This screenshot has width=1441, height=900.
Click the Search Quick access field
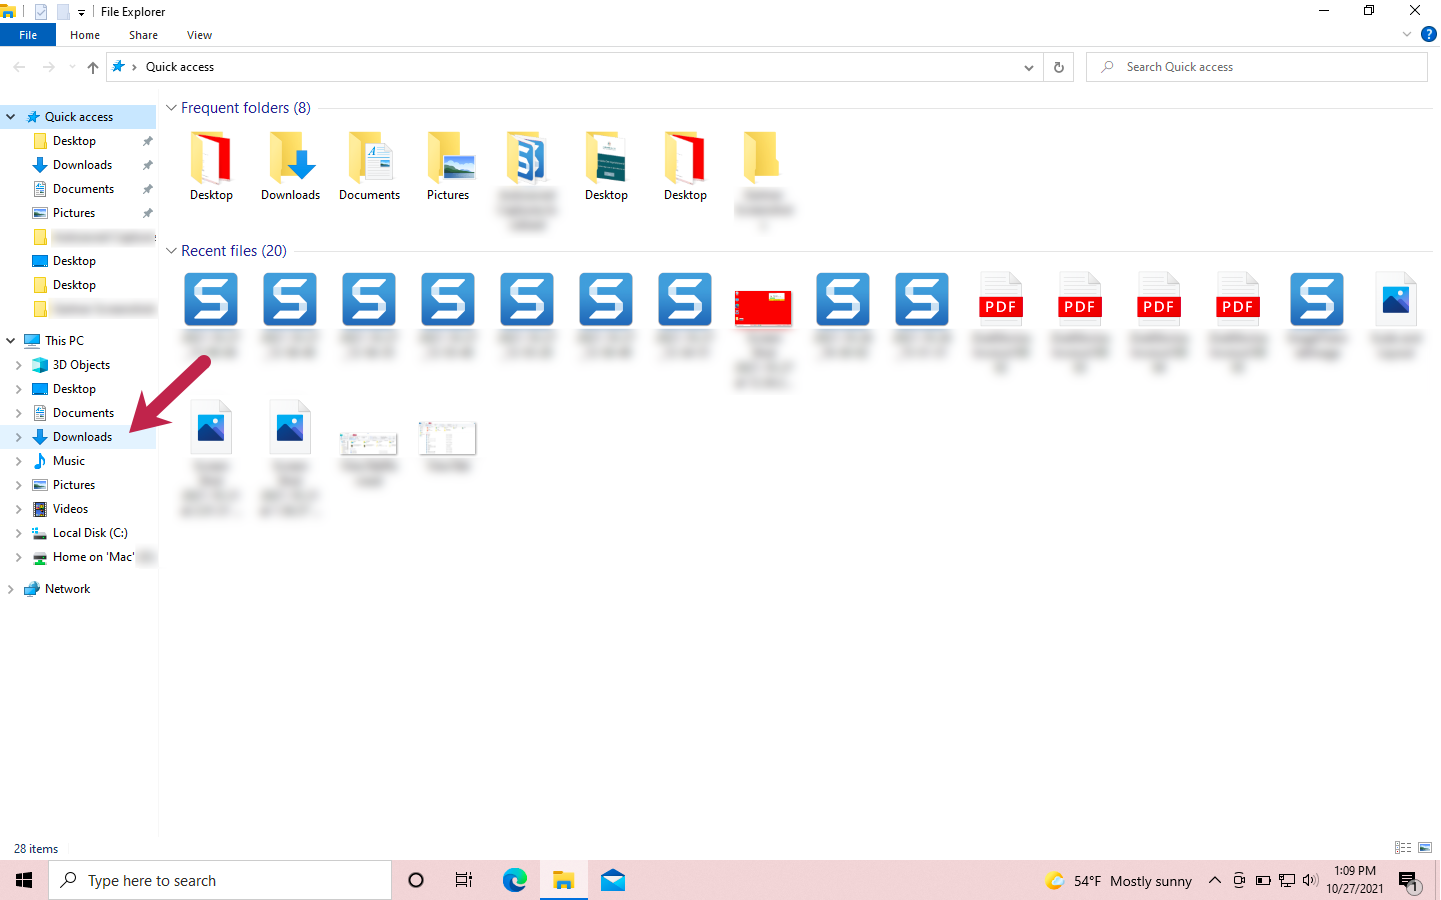pos(1257,67)
